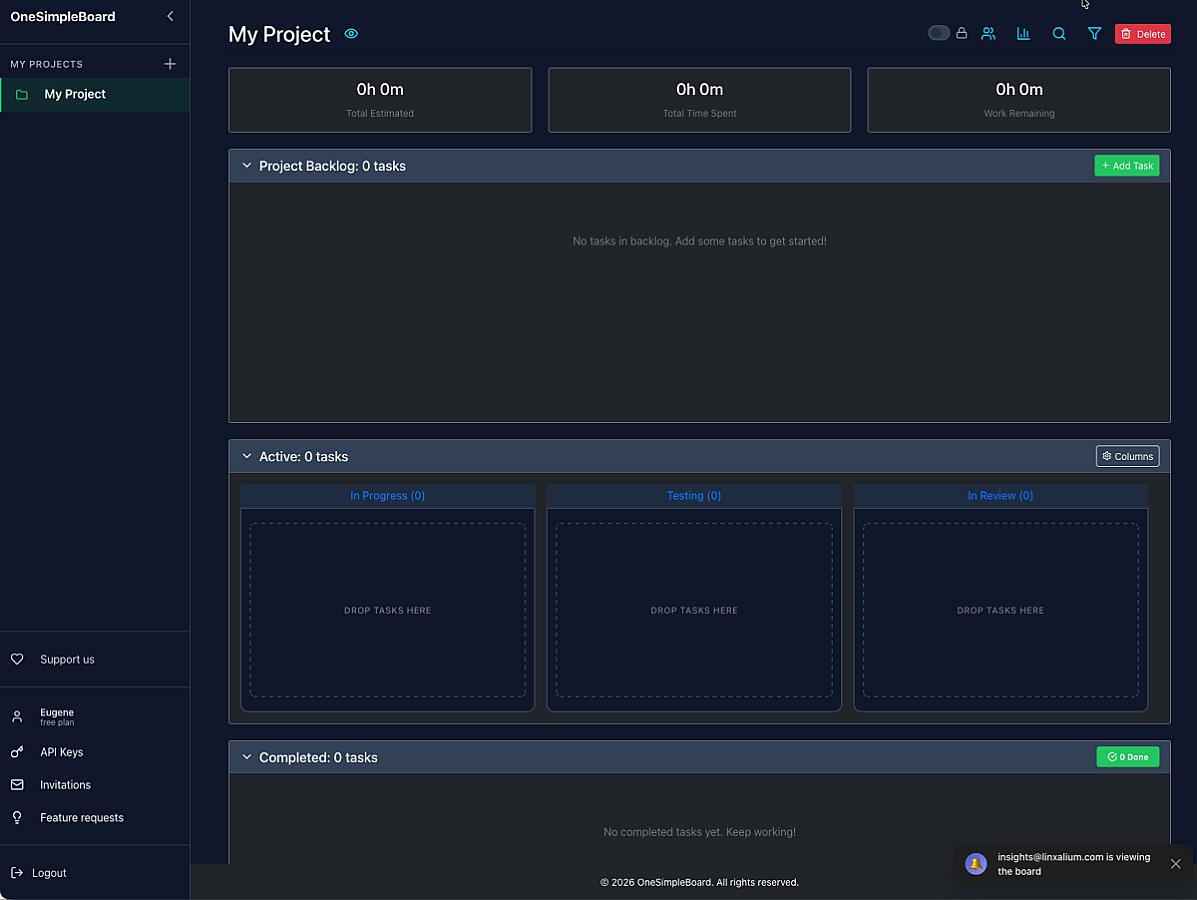Open the Support us link
This screenshot has width=1197, height=900.
point(67,660)
